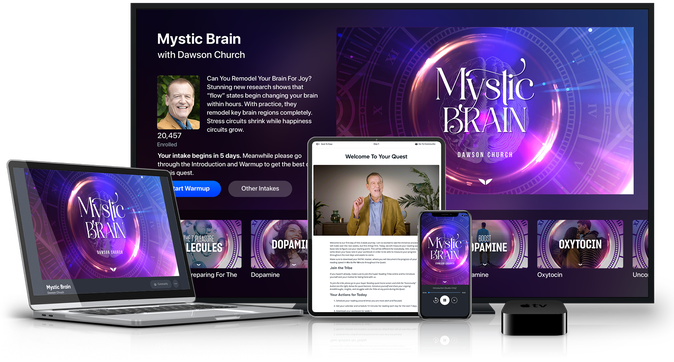Click the back link in the tablet's top bar
This screenshot has width=674, height=362.
tap(324, 144)
